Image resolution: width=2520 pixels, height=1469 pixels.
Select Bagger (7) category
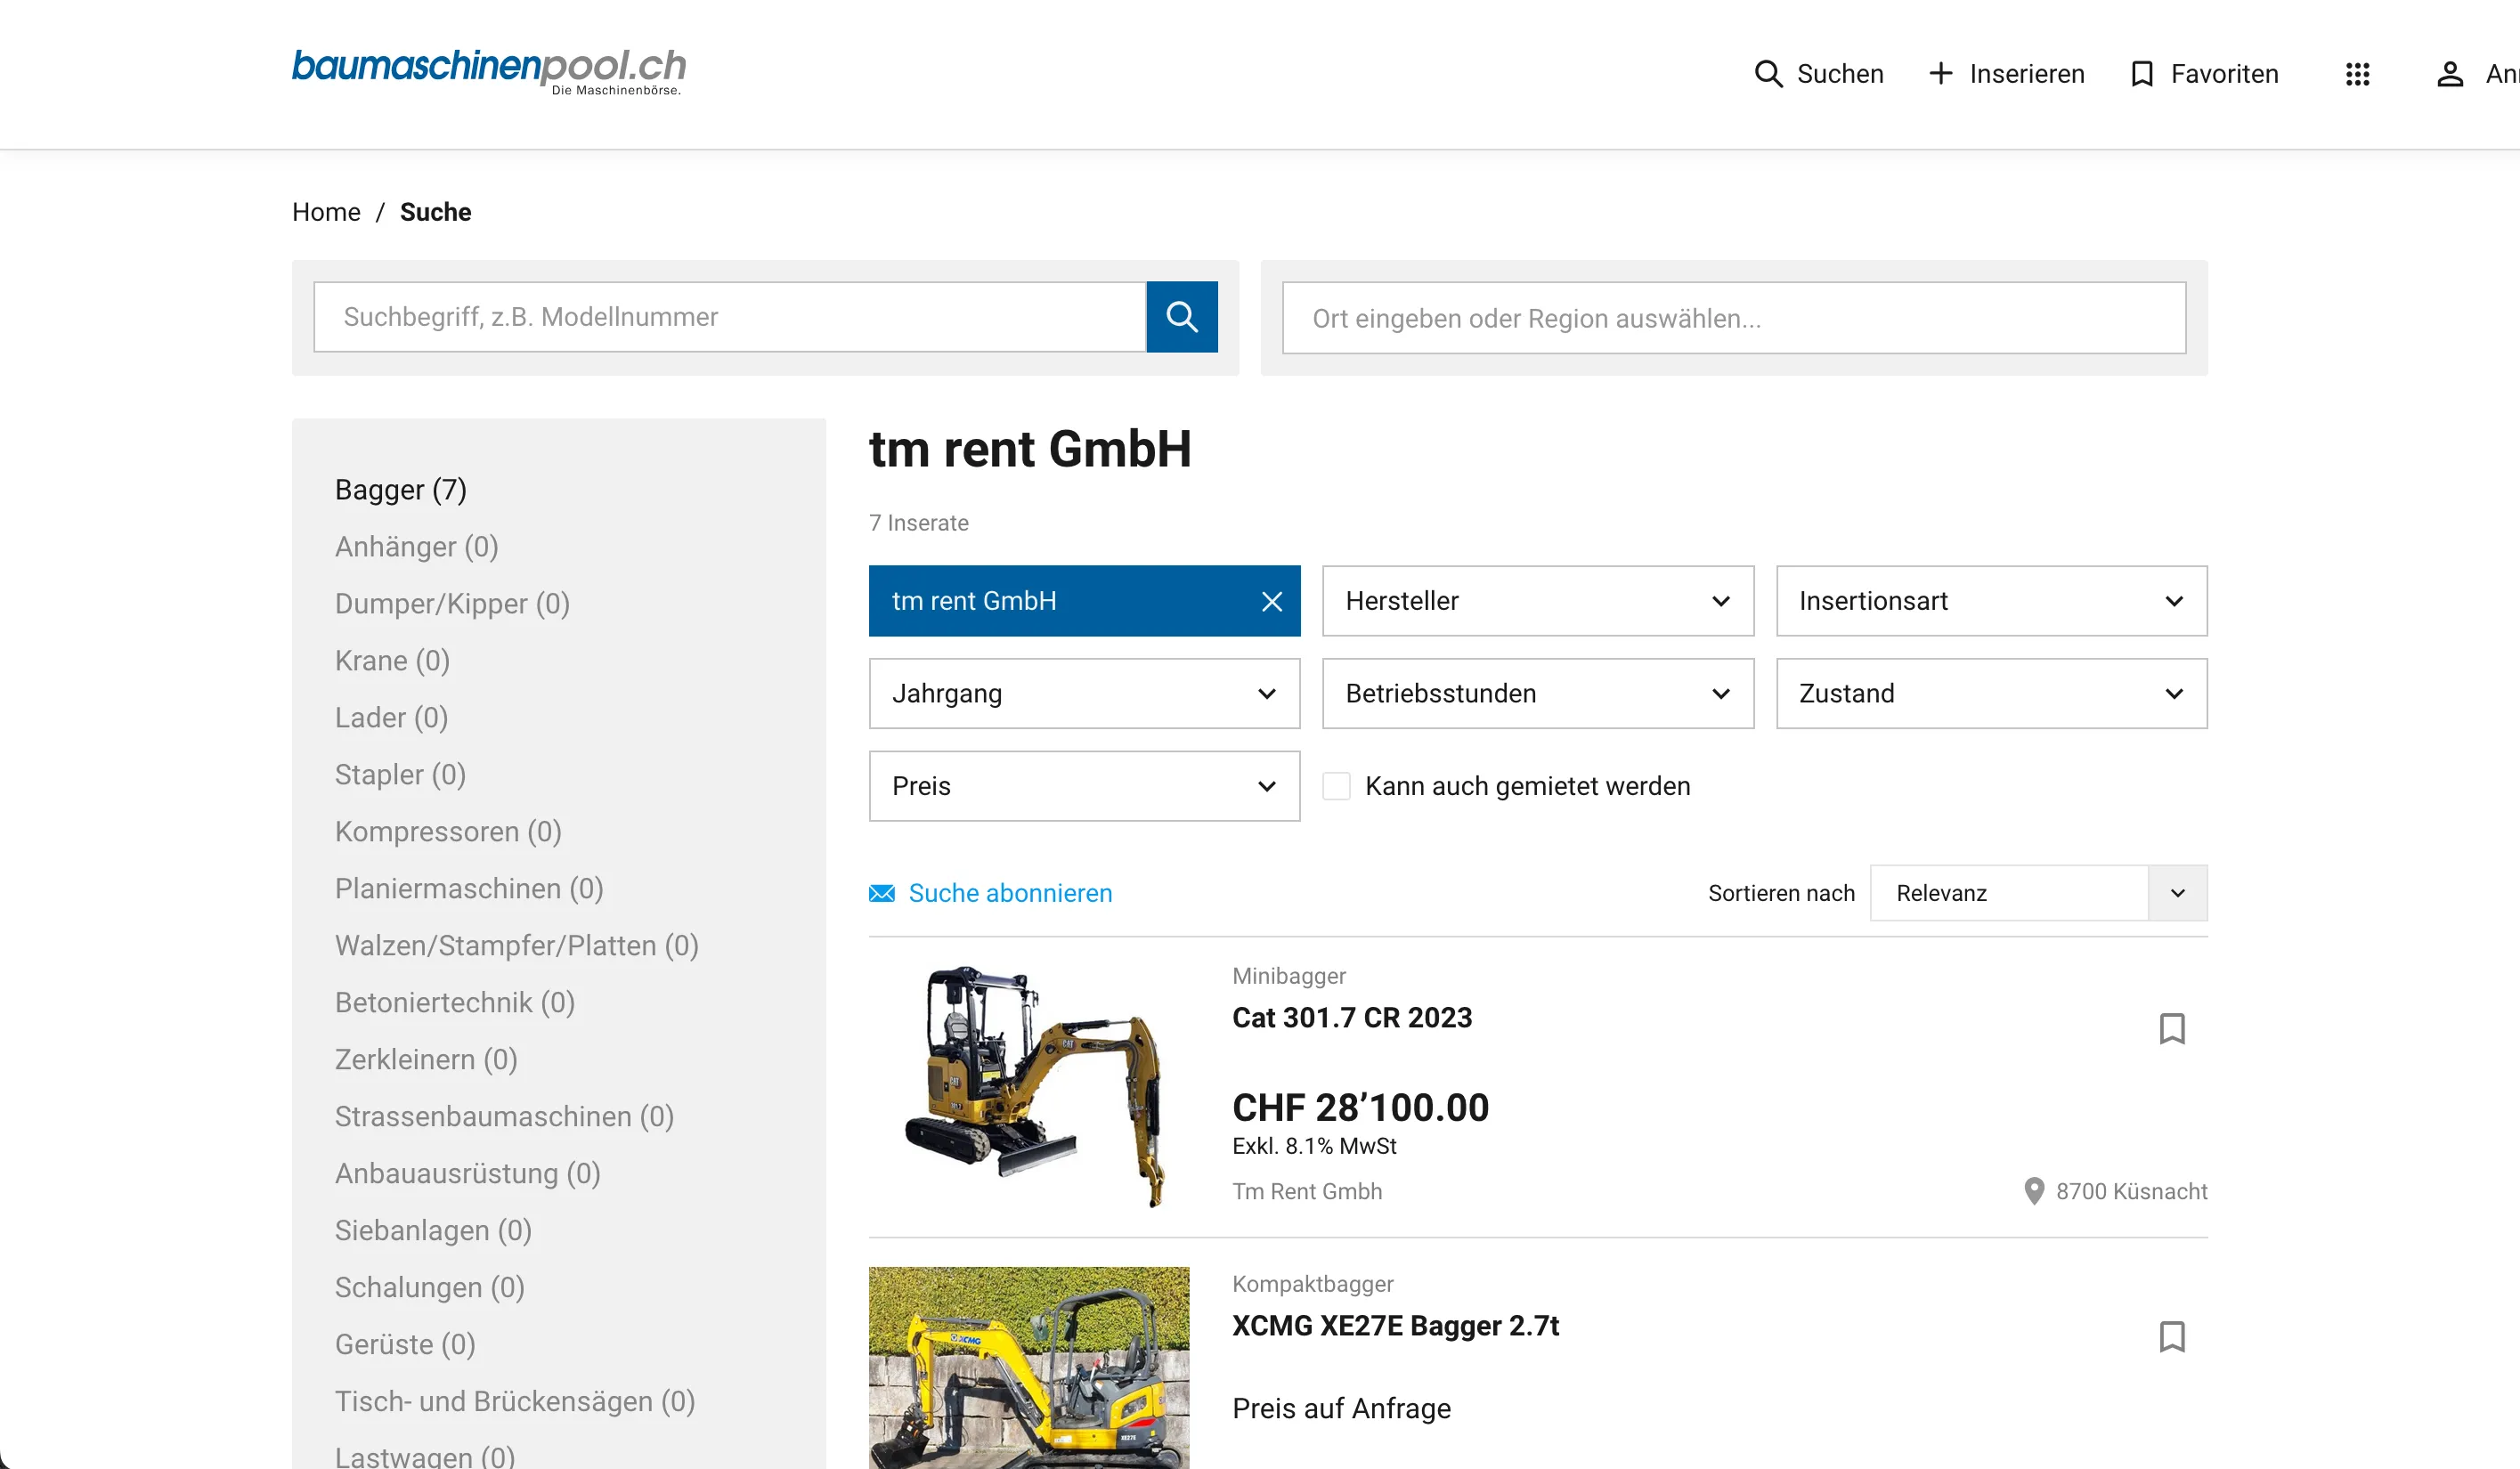pyautogui.click(x=401, y=490)
